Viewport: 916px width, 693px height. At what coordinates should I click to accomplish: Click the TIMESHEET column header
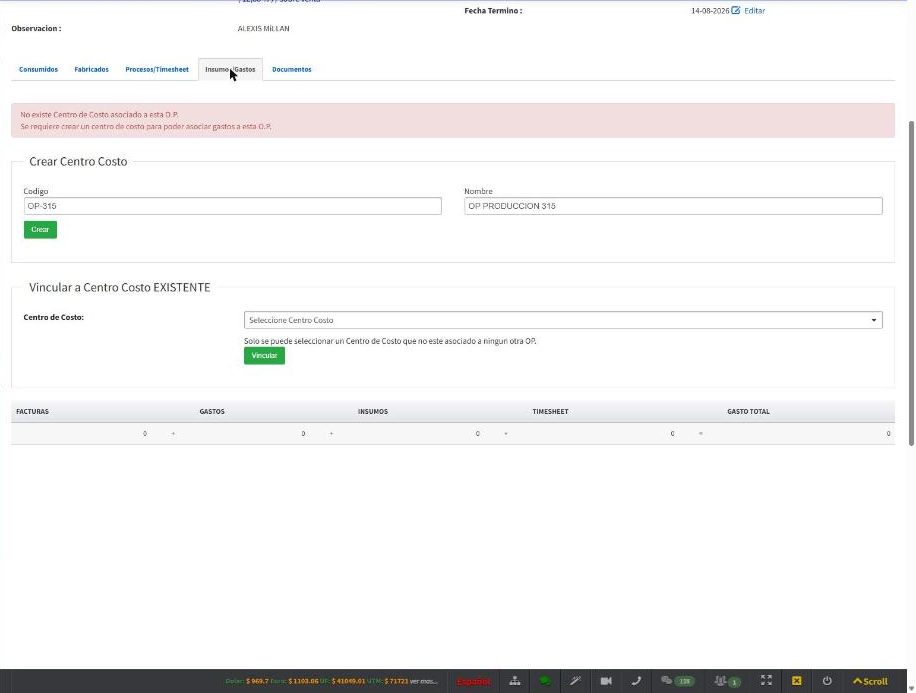pyautogui.click(x=550, y=412)
